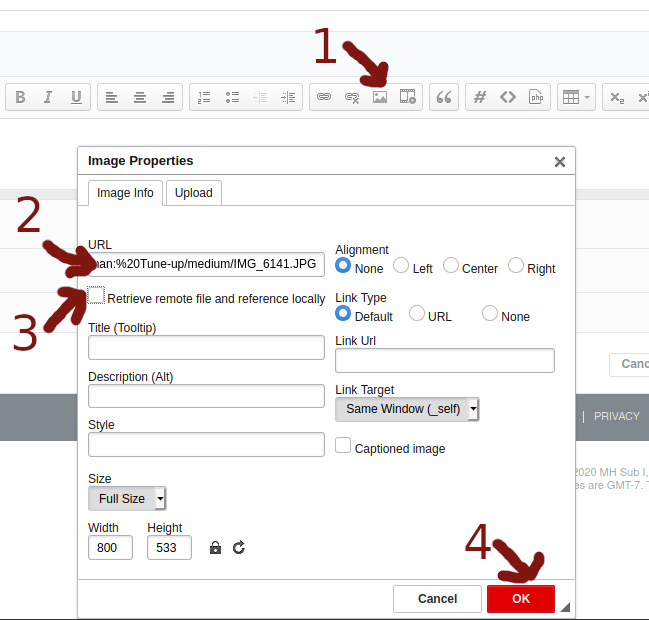Click Cancel in Image Properties dialog
Image resolution: width=649 pixels, height=620 pixels.
(x=437, y=598)
